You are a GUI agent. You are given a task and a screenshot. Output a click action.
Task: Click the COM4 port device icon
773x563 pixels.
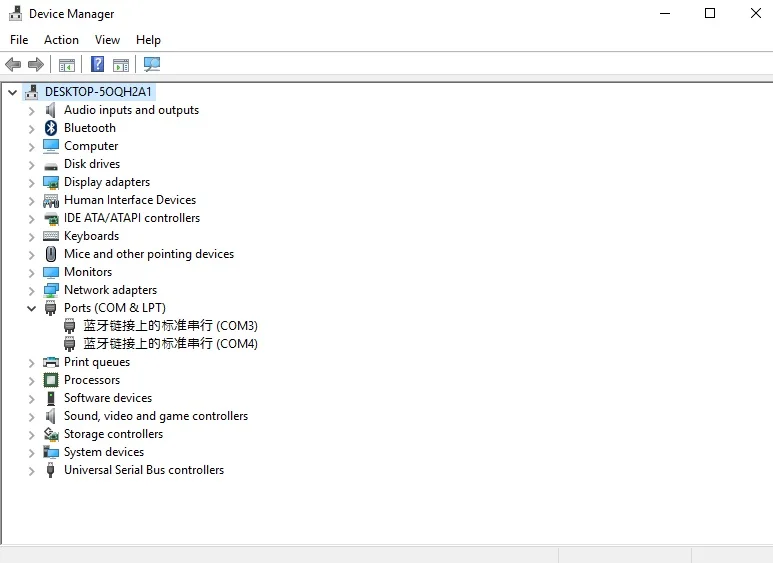click(70, 344)
